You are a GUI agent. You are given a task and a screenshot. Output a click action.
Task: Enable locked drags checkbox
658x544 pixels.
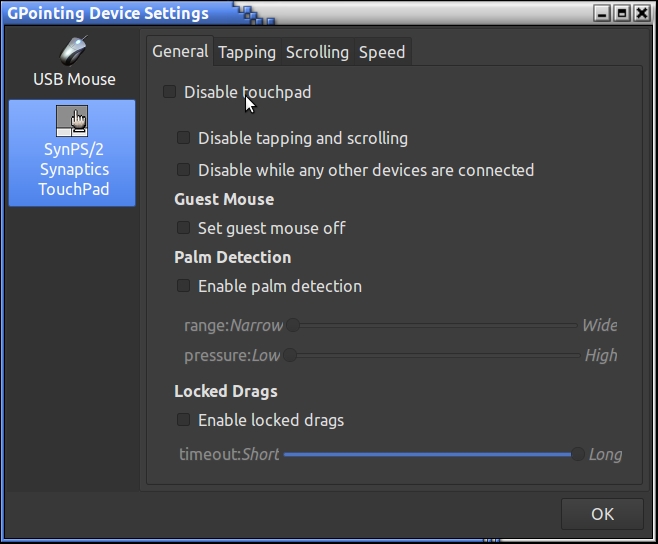184,420
